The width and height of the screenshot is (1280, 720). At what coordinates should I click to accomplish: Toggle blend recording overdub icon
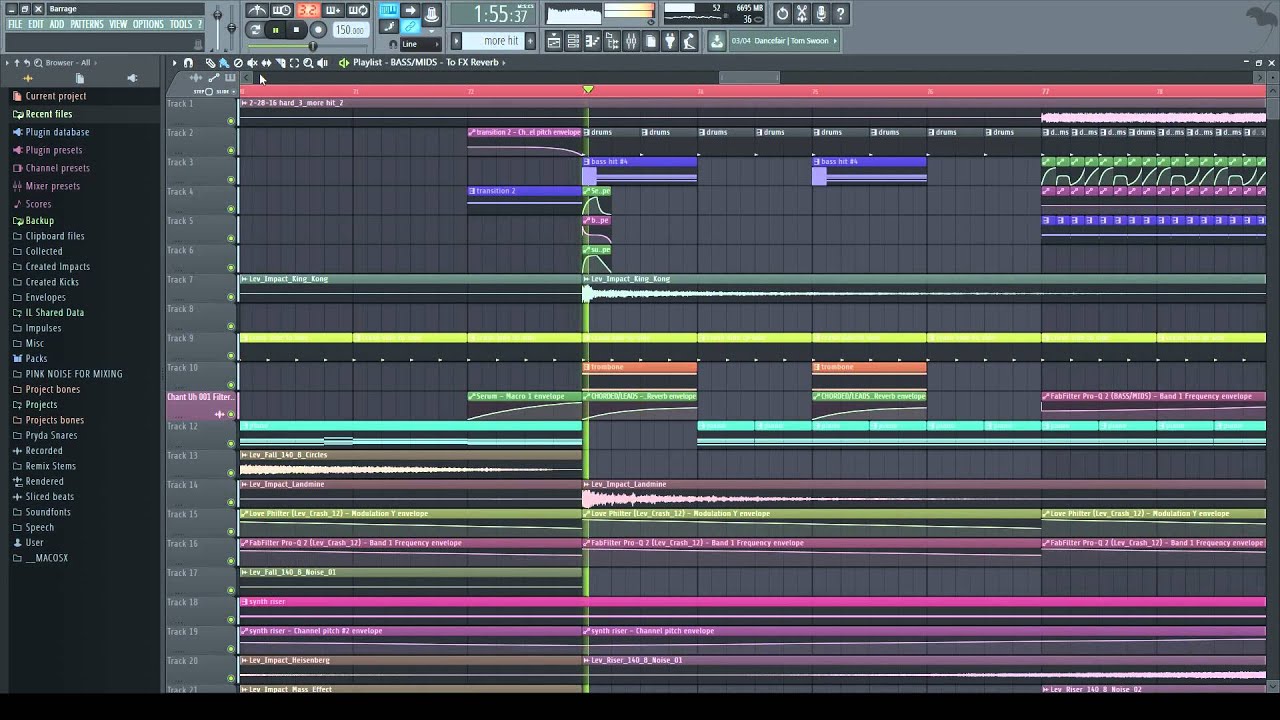click(x=333, y=10)
